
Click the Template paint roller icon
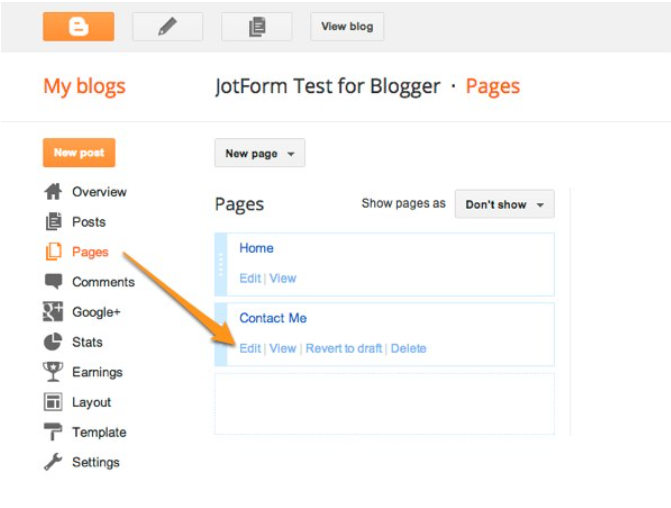pos(53,431)
